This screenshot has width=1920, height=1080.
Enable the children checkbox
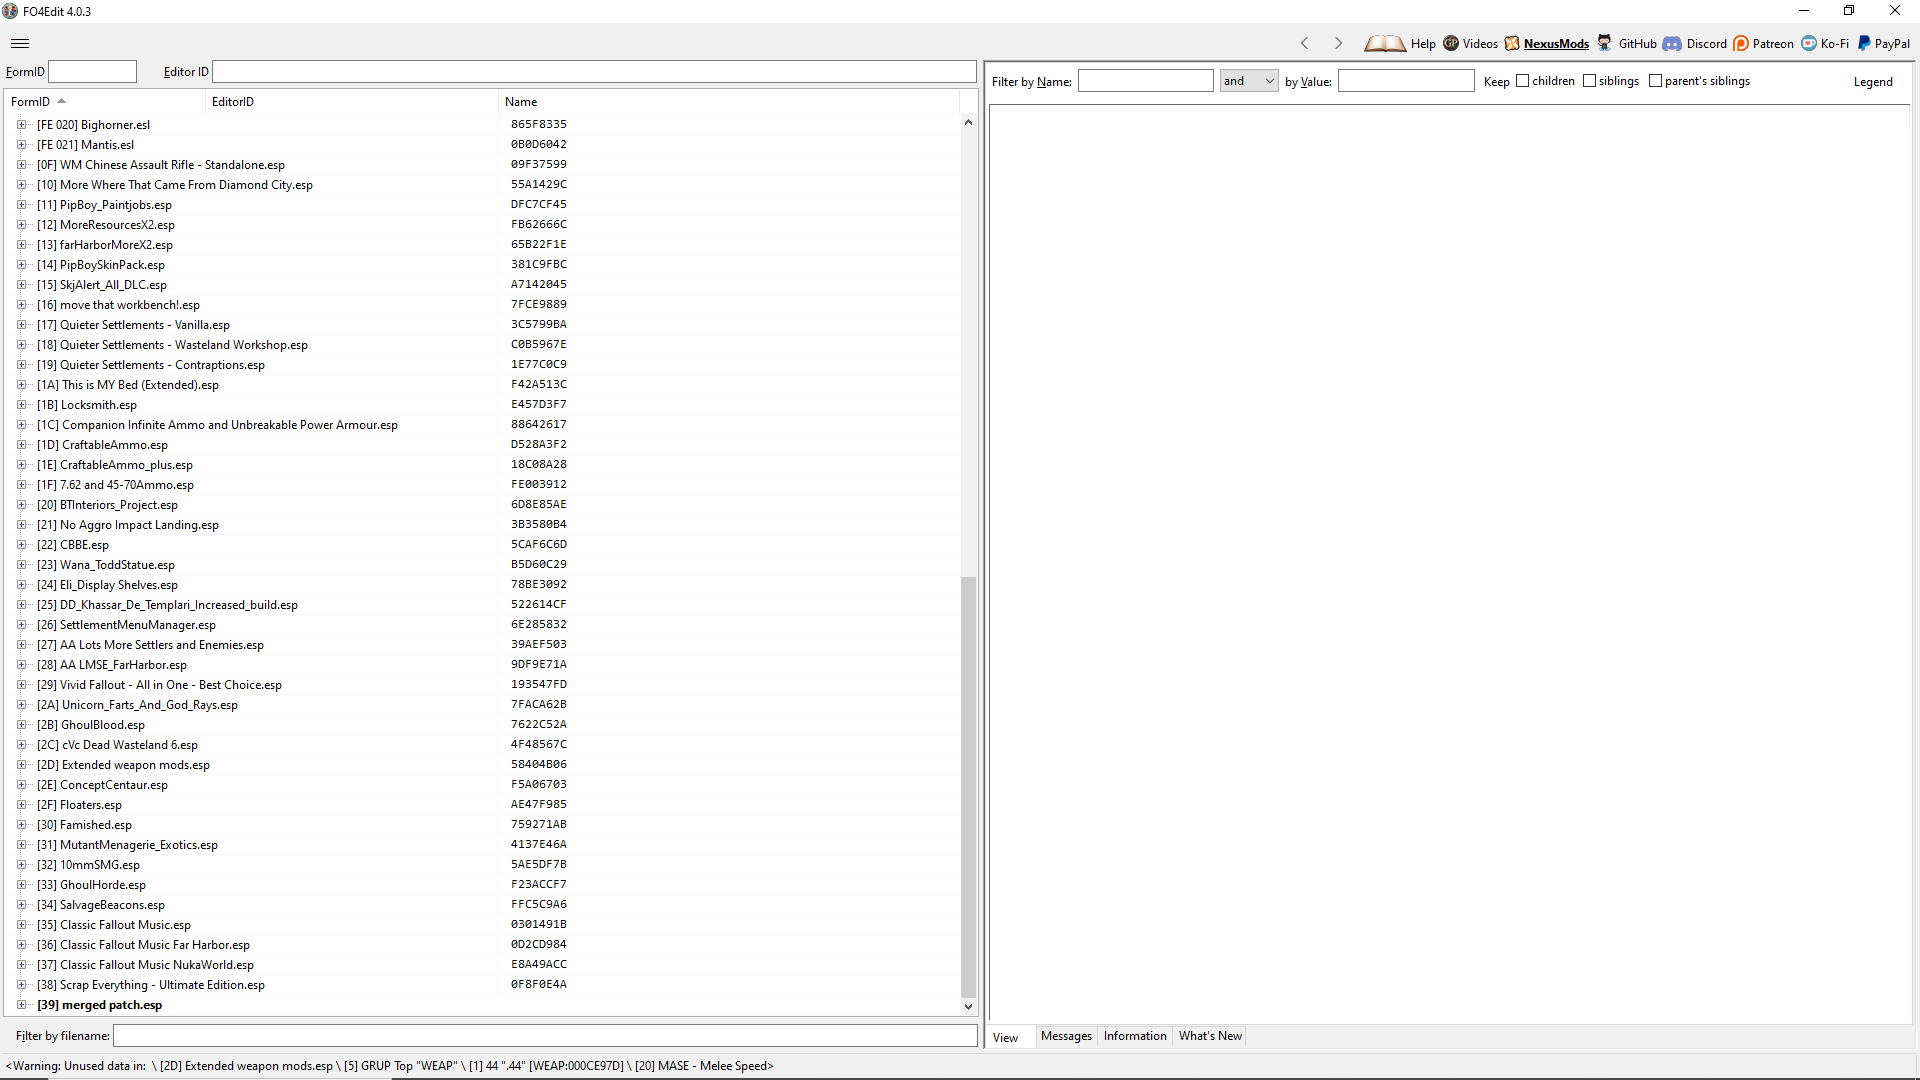(1521, 80)
